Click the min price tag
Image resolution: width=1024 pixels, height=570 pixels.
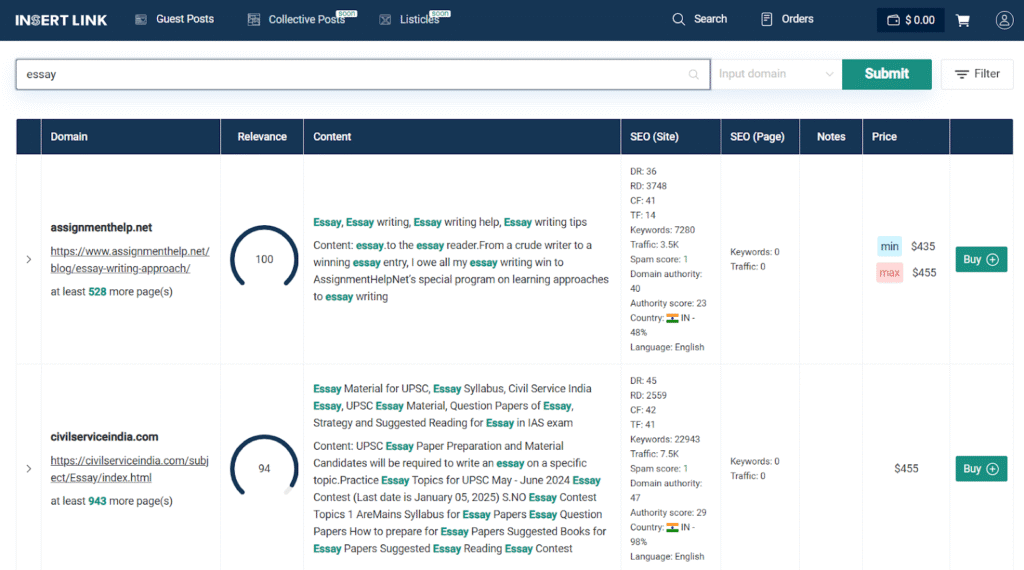click(x=889, y=246)
